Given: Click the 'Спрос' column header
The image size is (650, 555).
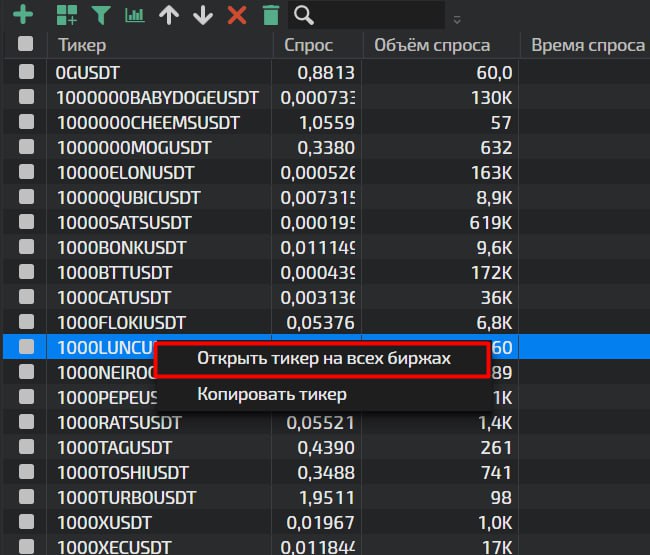Looking at the screenshot, I should pyautogui.click(x=309, y=45).
